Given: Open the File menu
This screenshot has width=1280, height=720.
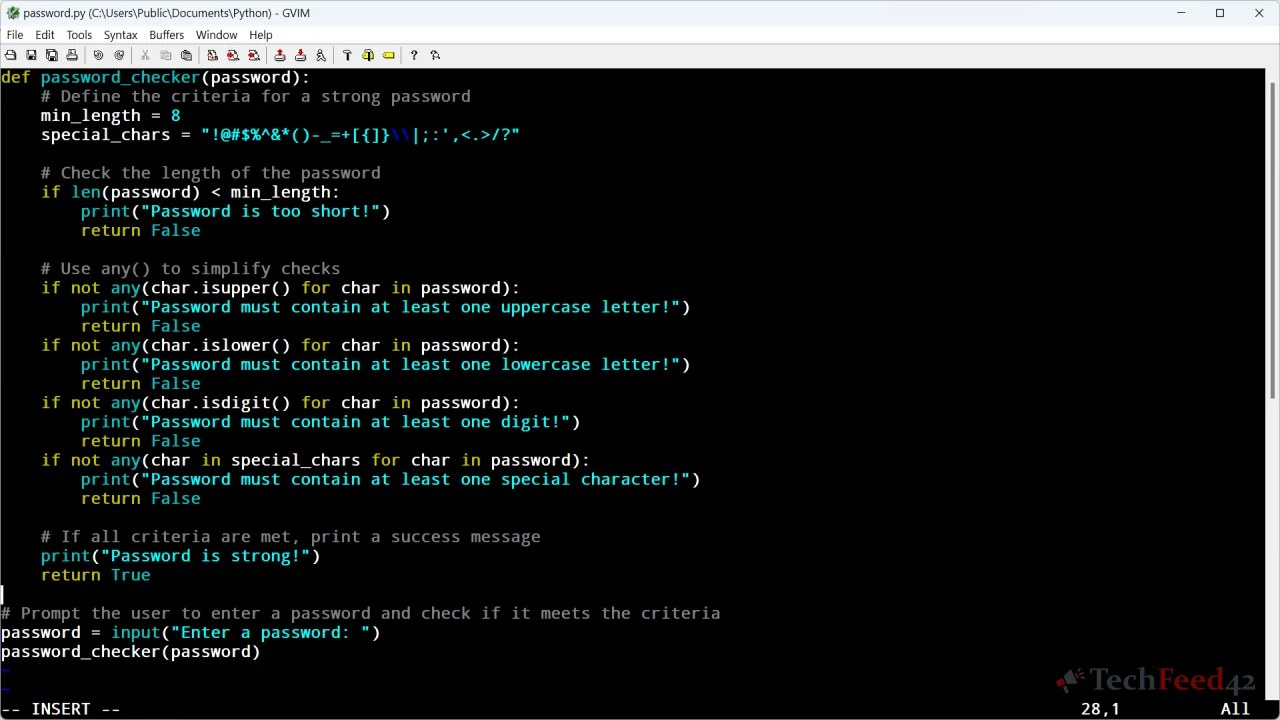Looking at the screenshot, I should click(15, 35).
